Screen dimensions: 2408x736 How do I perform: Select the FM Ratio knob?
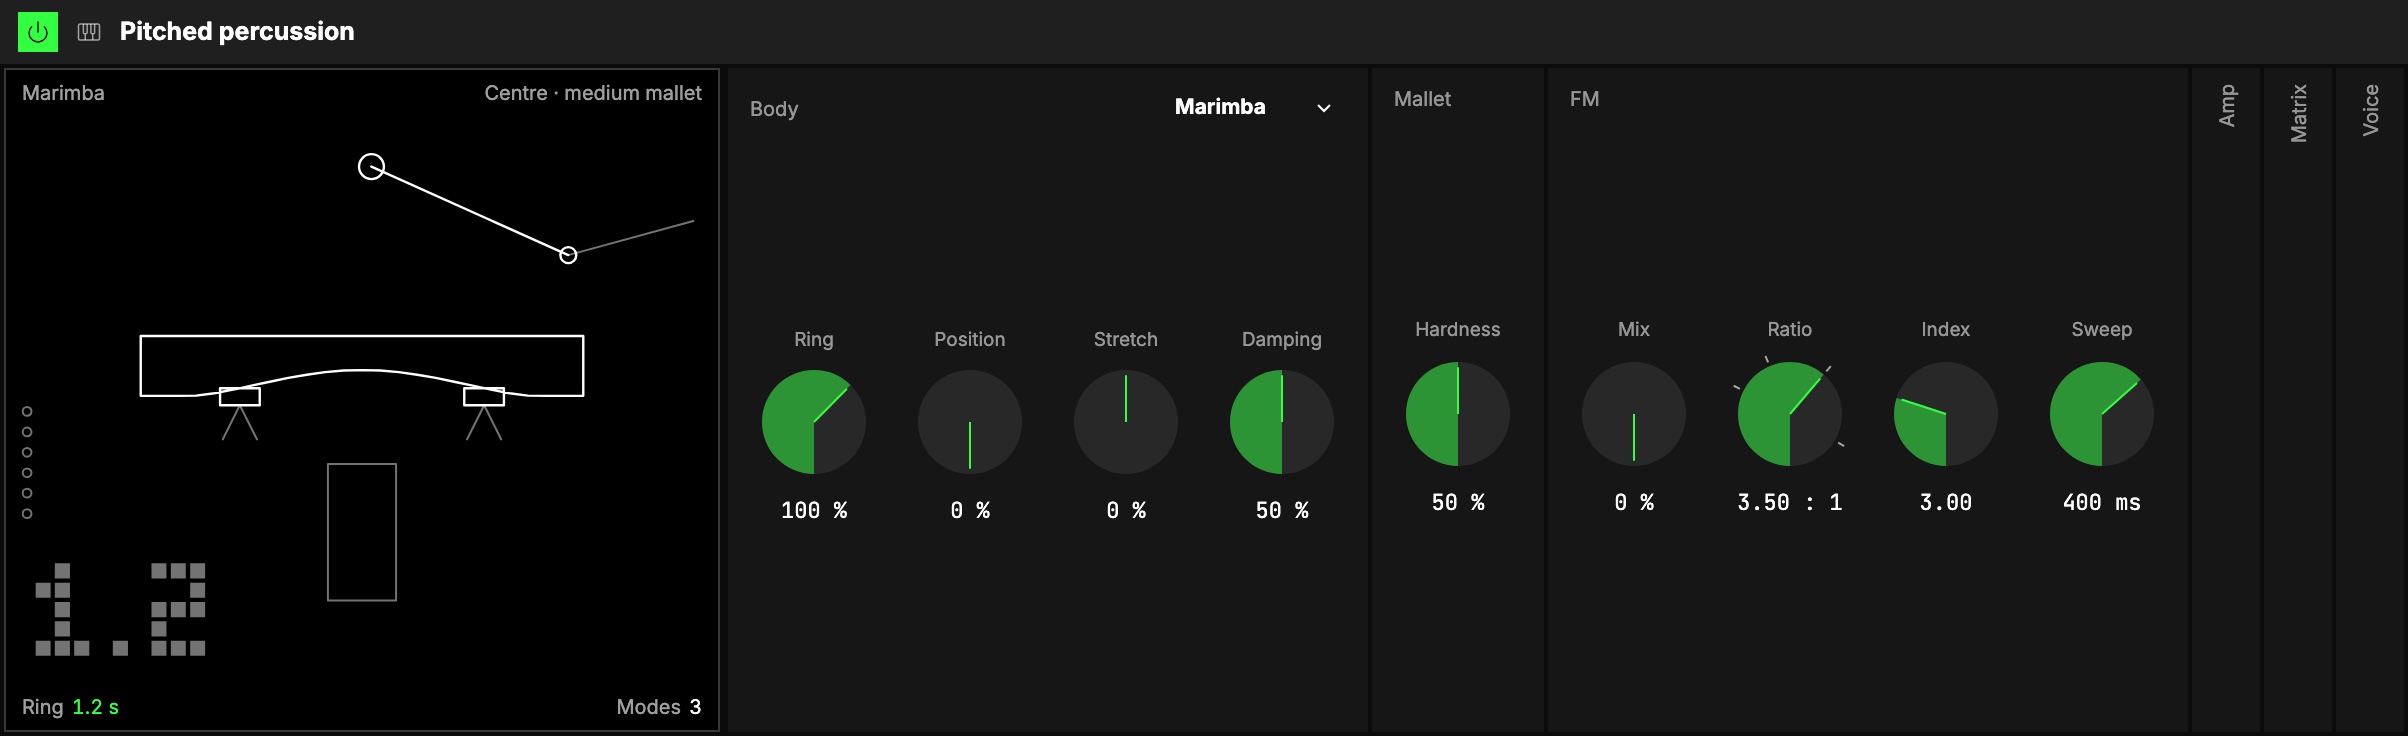coord(1790,414)
